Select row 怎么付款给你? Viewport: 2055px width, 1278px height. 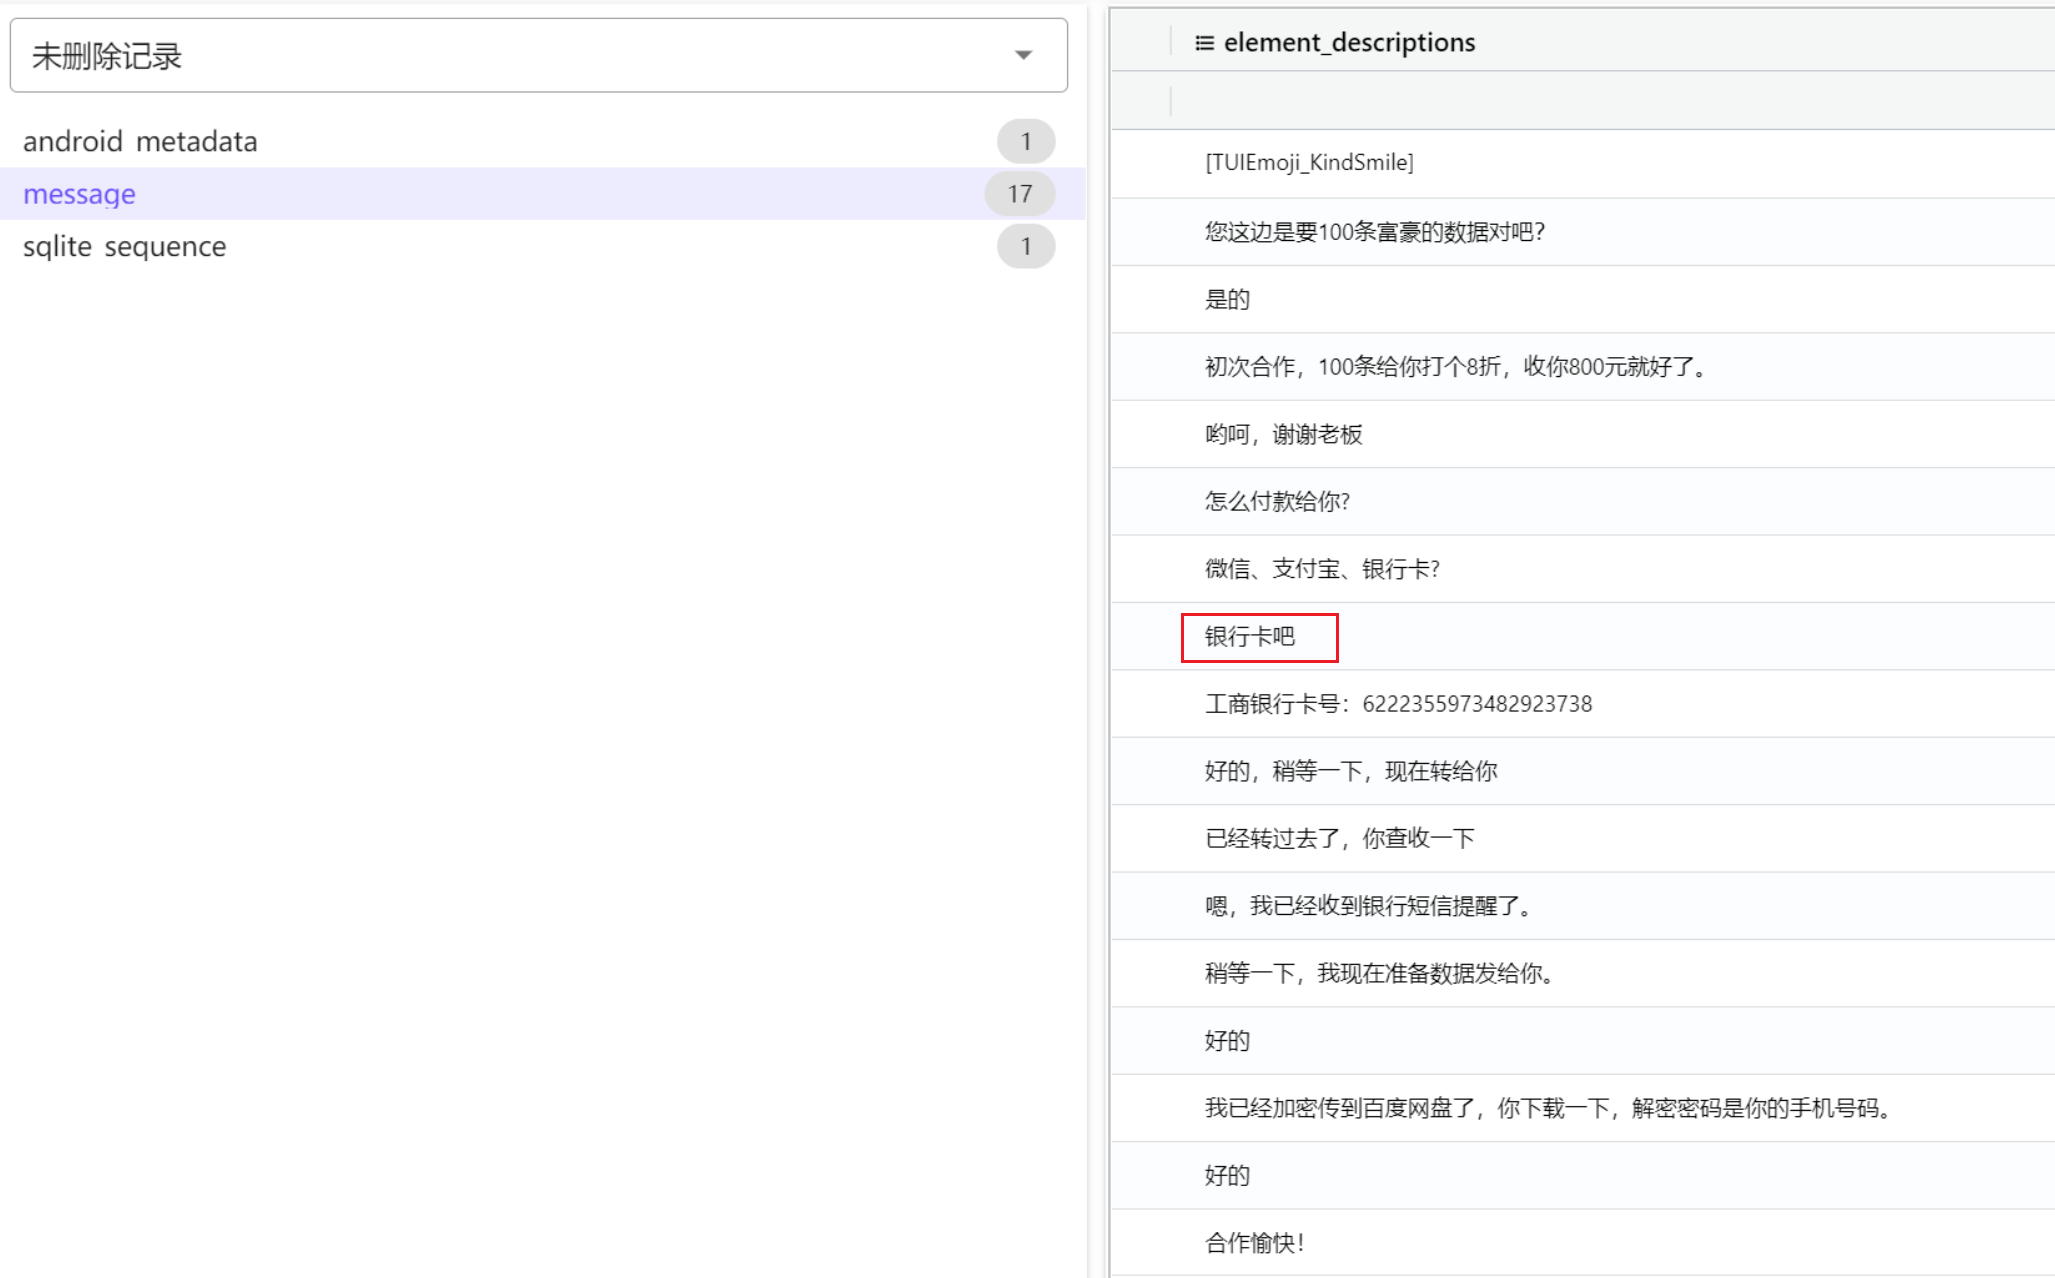(1583, 501)
